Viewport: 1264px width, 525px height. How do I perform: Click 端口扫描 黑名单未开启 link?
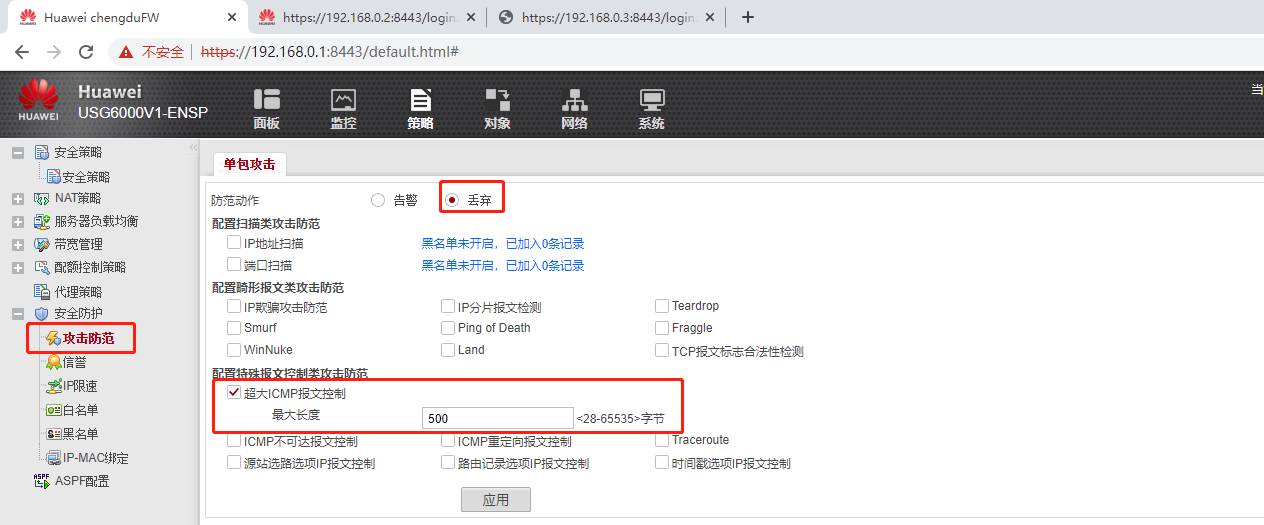coord(503,265)
